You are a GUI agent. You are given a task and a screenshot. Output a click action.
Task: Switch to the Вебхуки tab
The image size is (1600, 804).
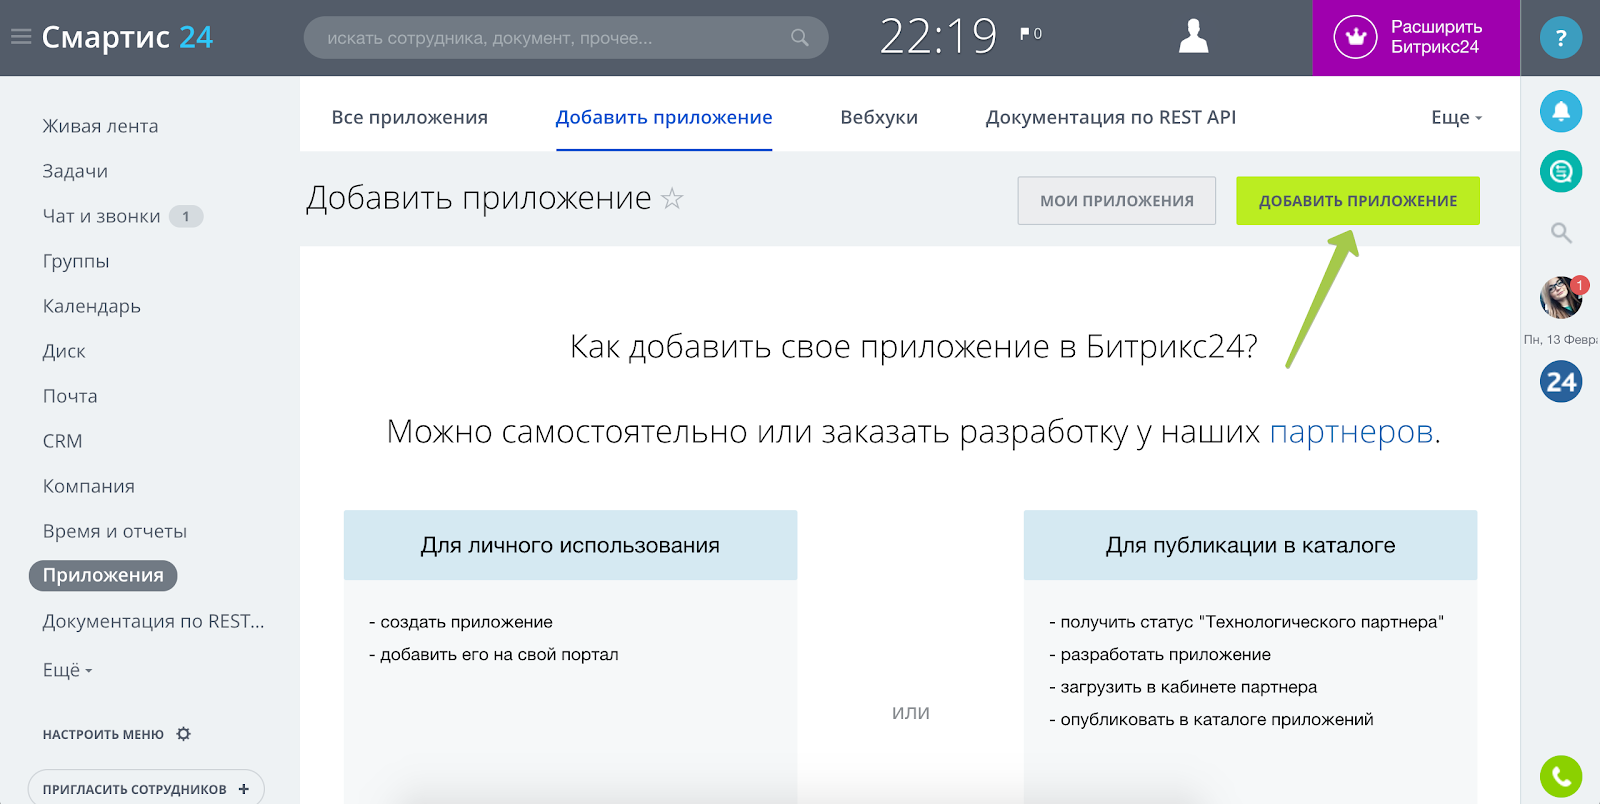[x=878, y=118]
